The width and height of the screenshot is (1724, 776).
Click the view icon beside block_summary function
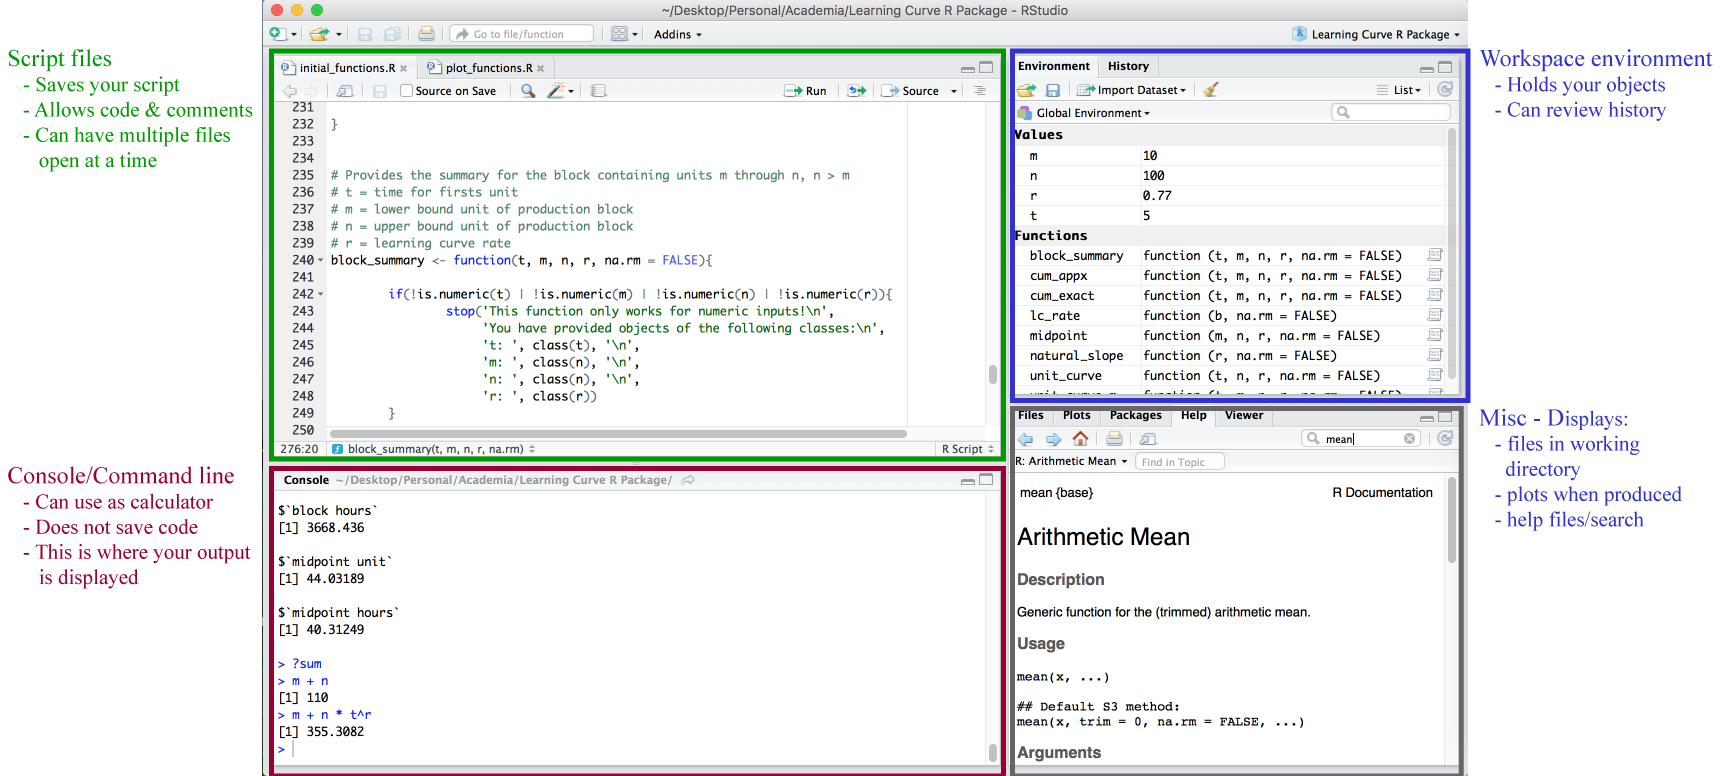coord(1435,255)
